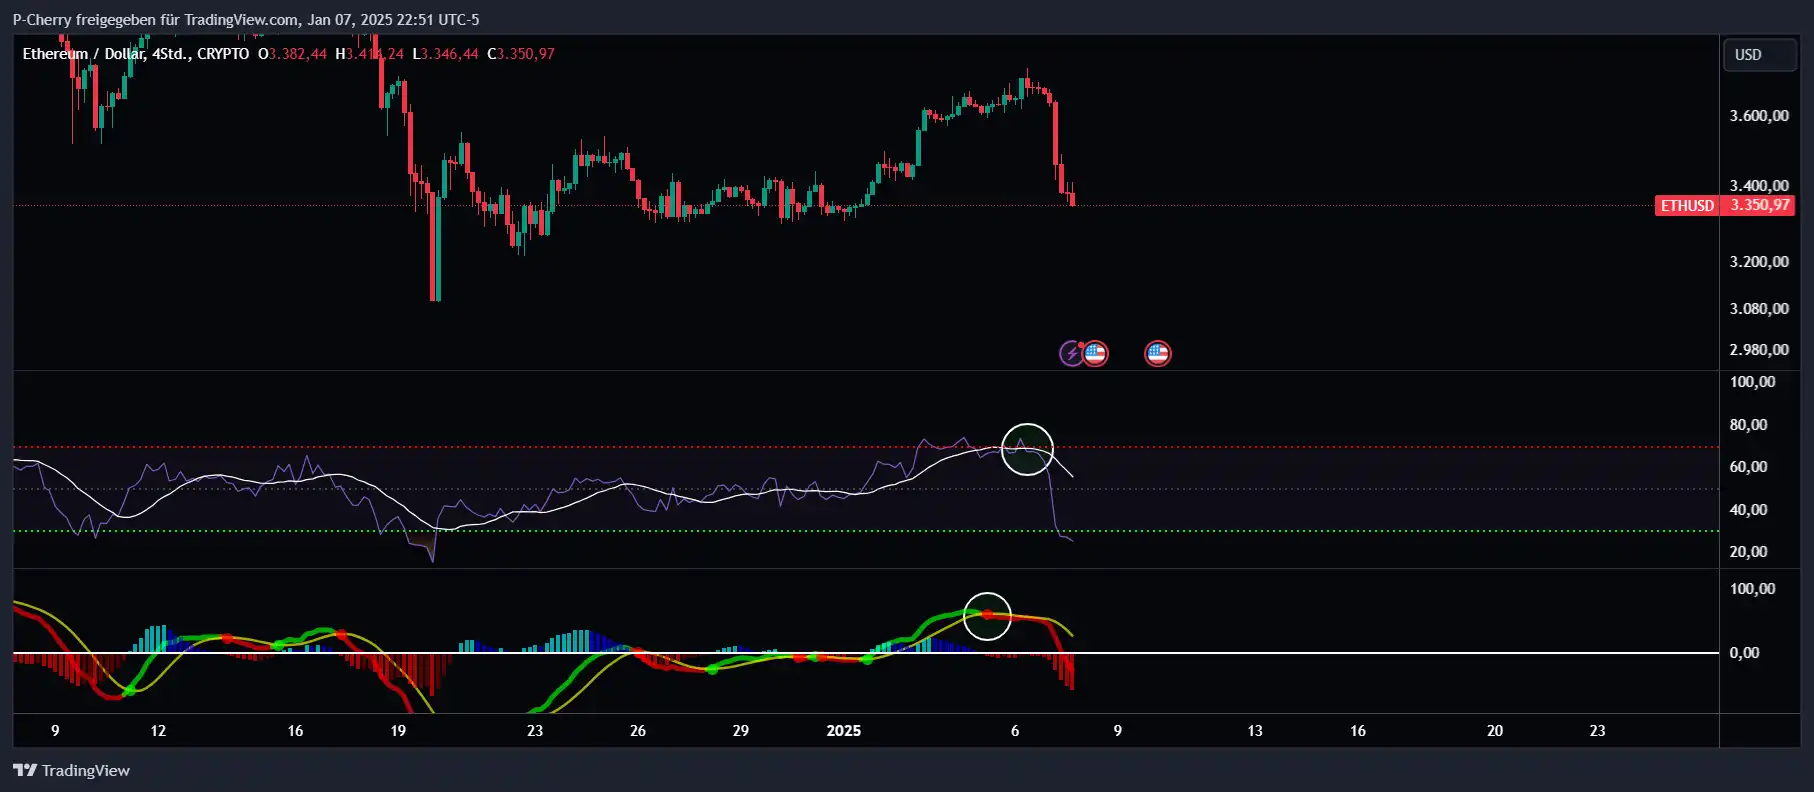Click the 2025 label on time axis
This screenshot has height=792, width=1814.
pos(843,731)
